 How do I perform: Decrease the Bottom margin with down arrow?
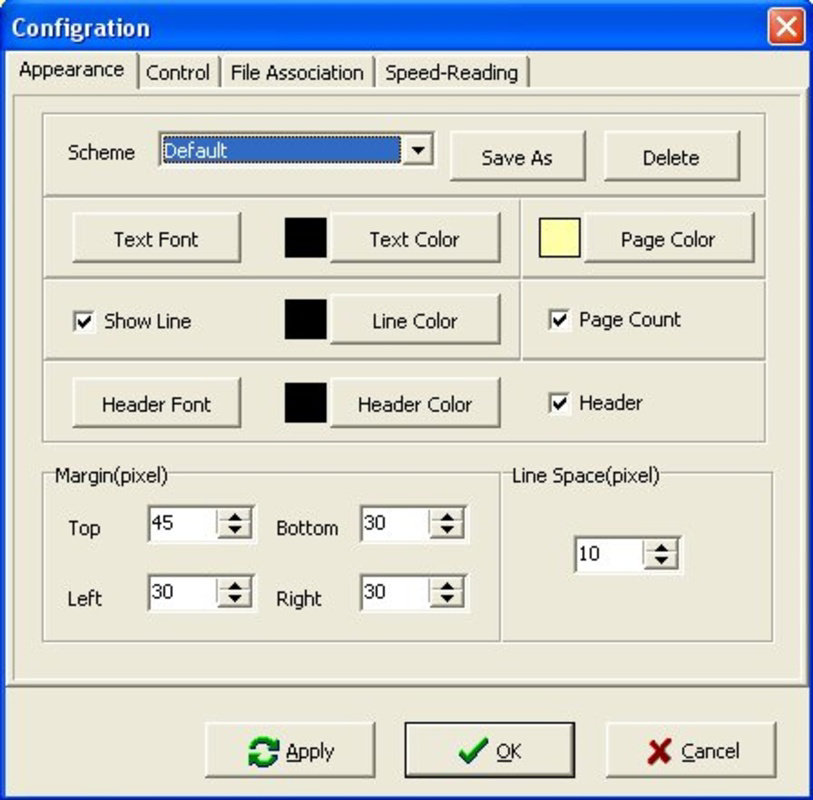click(x=447, y=530)
